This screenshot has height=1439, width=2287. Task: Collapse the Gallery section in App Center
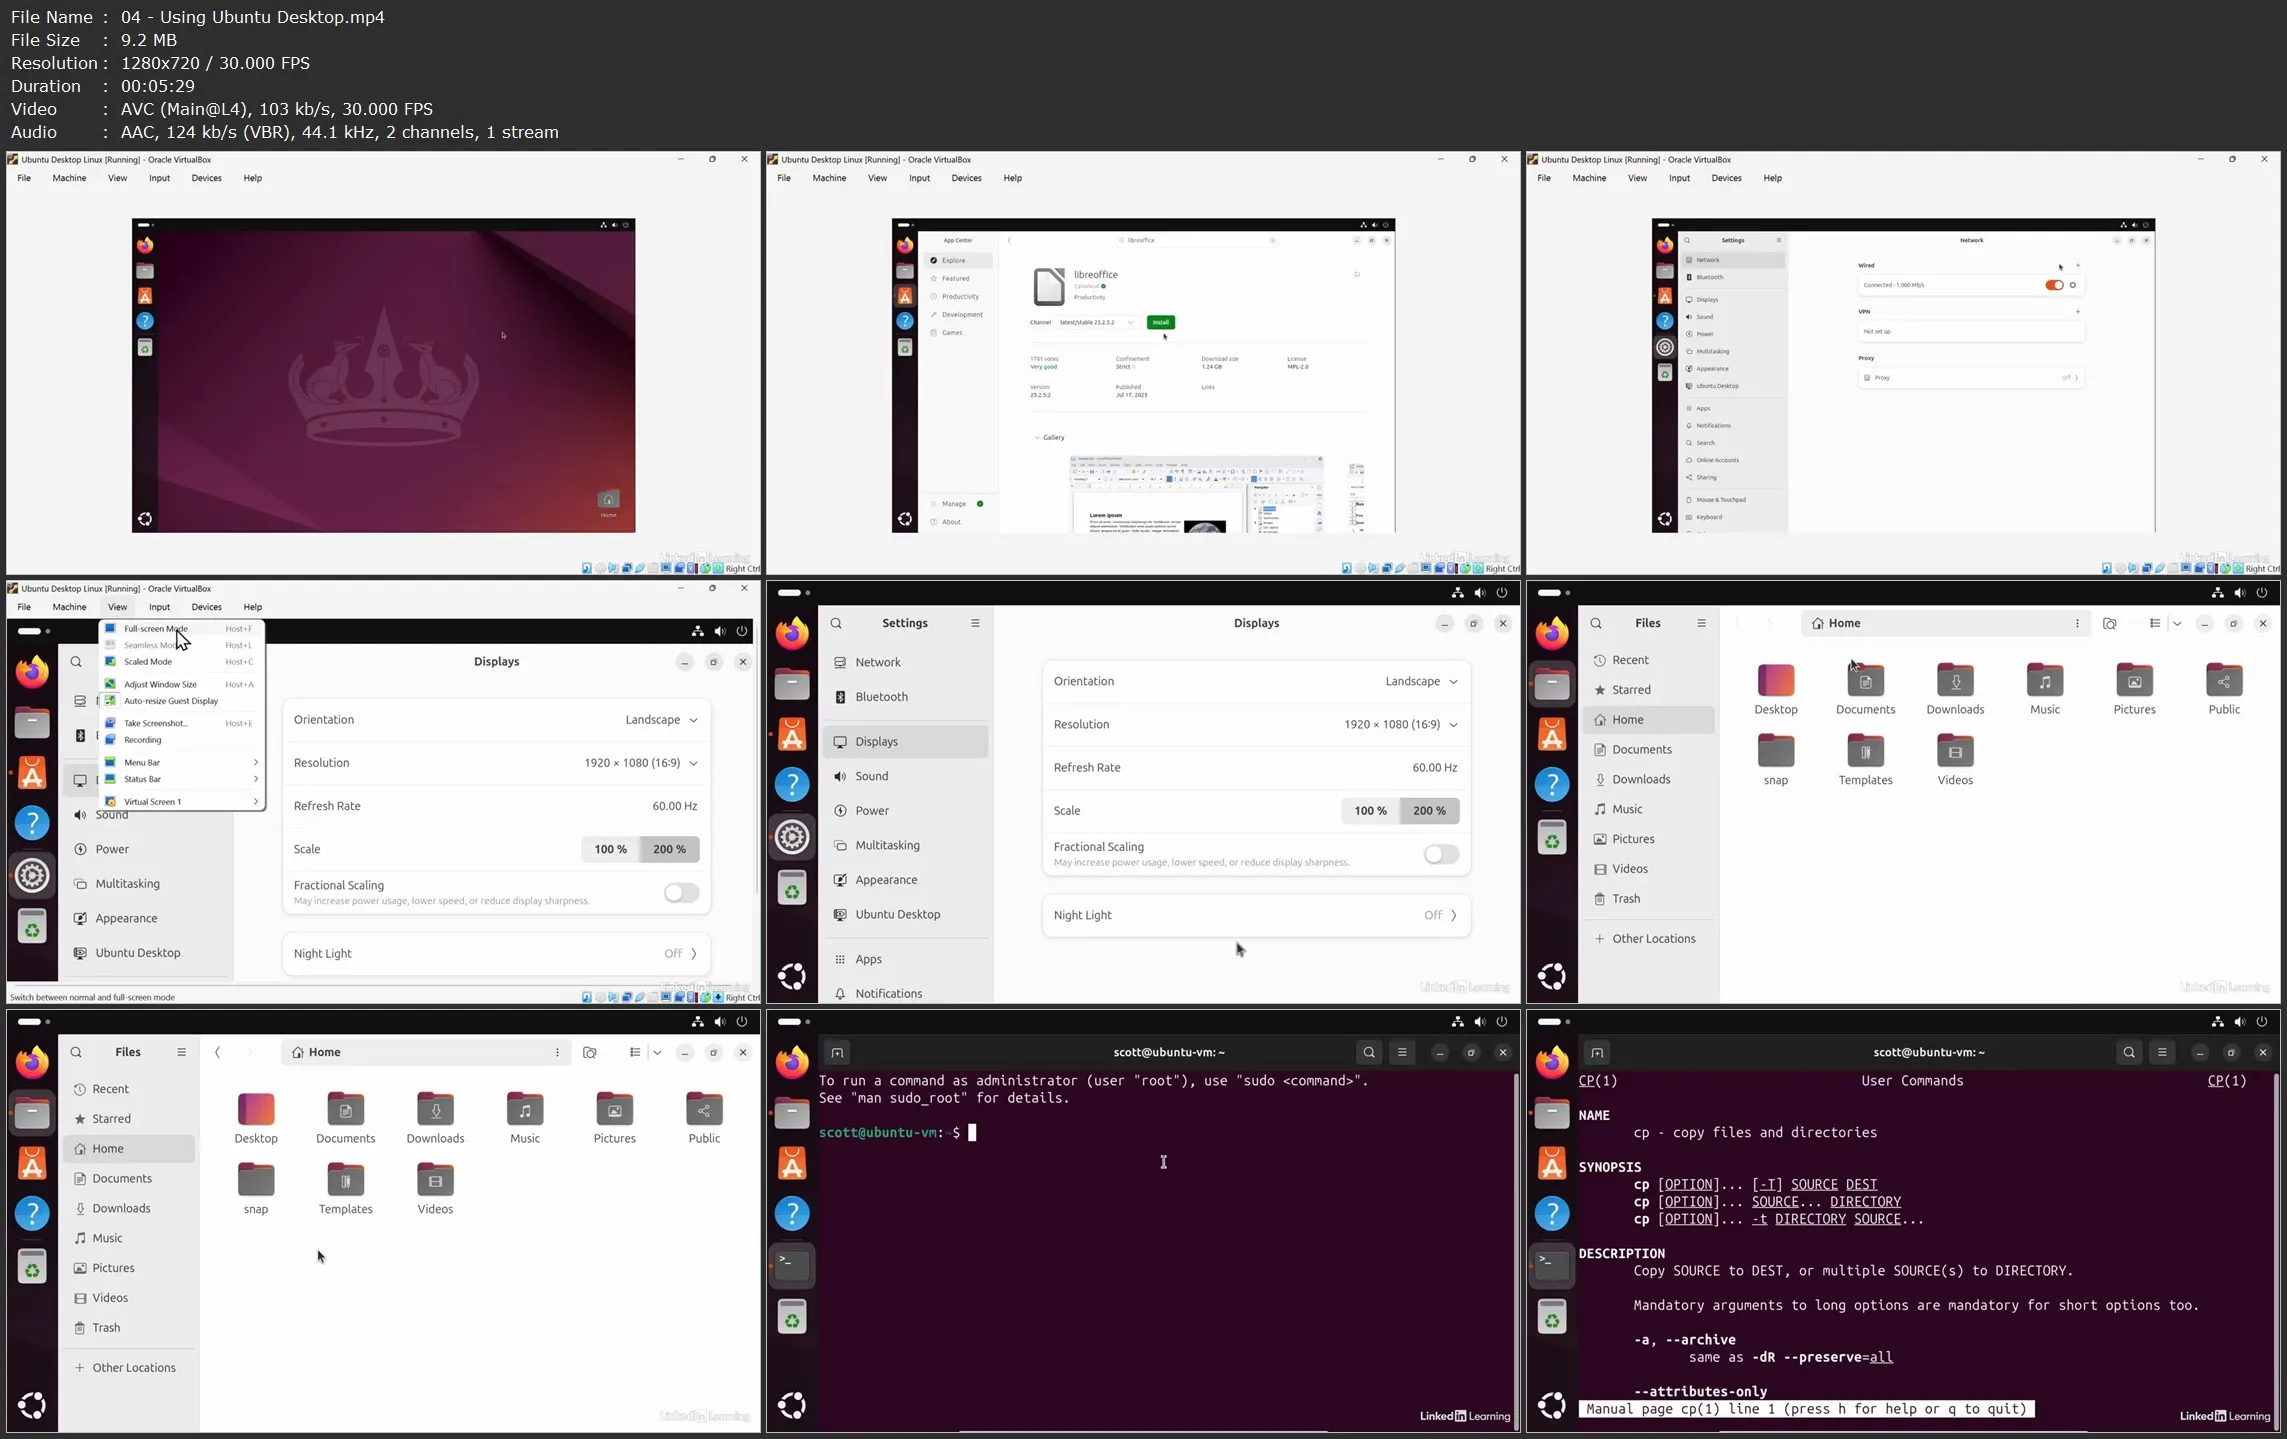click(1038, 437)
